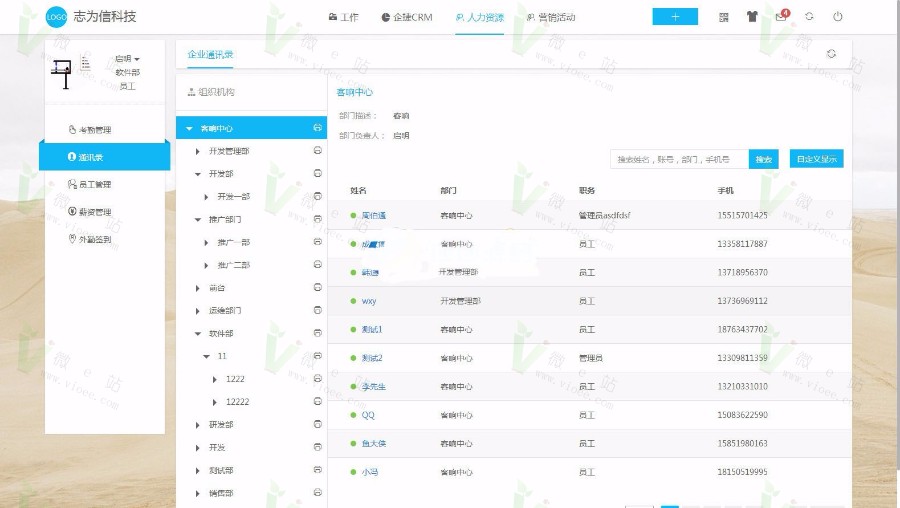Viewport: 900px width, 508px height.
Task: Open the mail icon with red badge
Action: click(782, 15)
